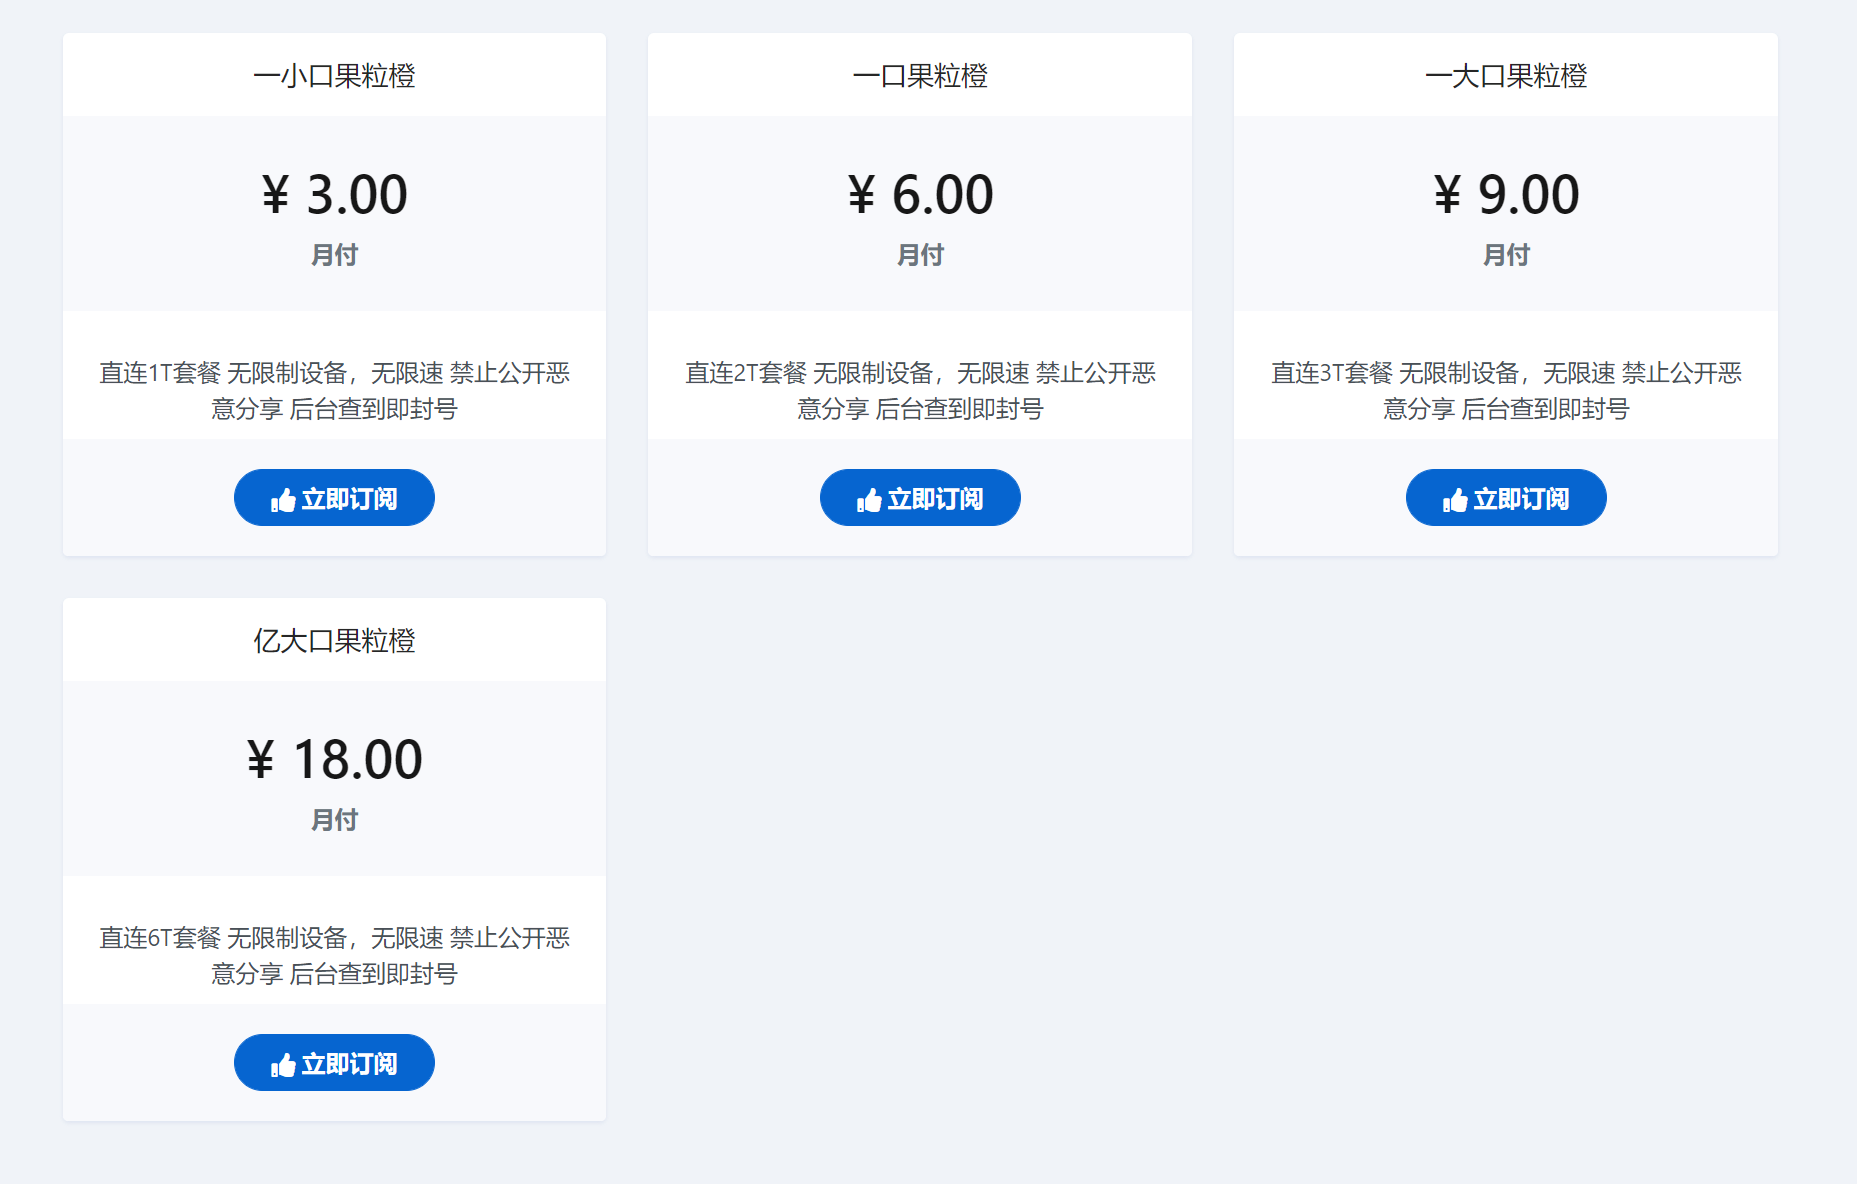Click thumbs-up icon in 一口果粒橙 subscribe button
The image size is (1857, 1184).
coord(869,500)
